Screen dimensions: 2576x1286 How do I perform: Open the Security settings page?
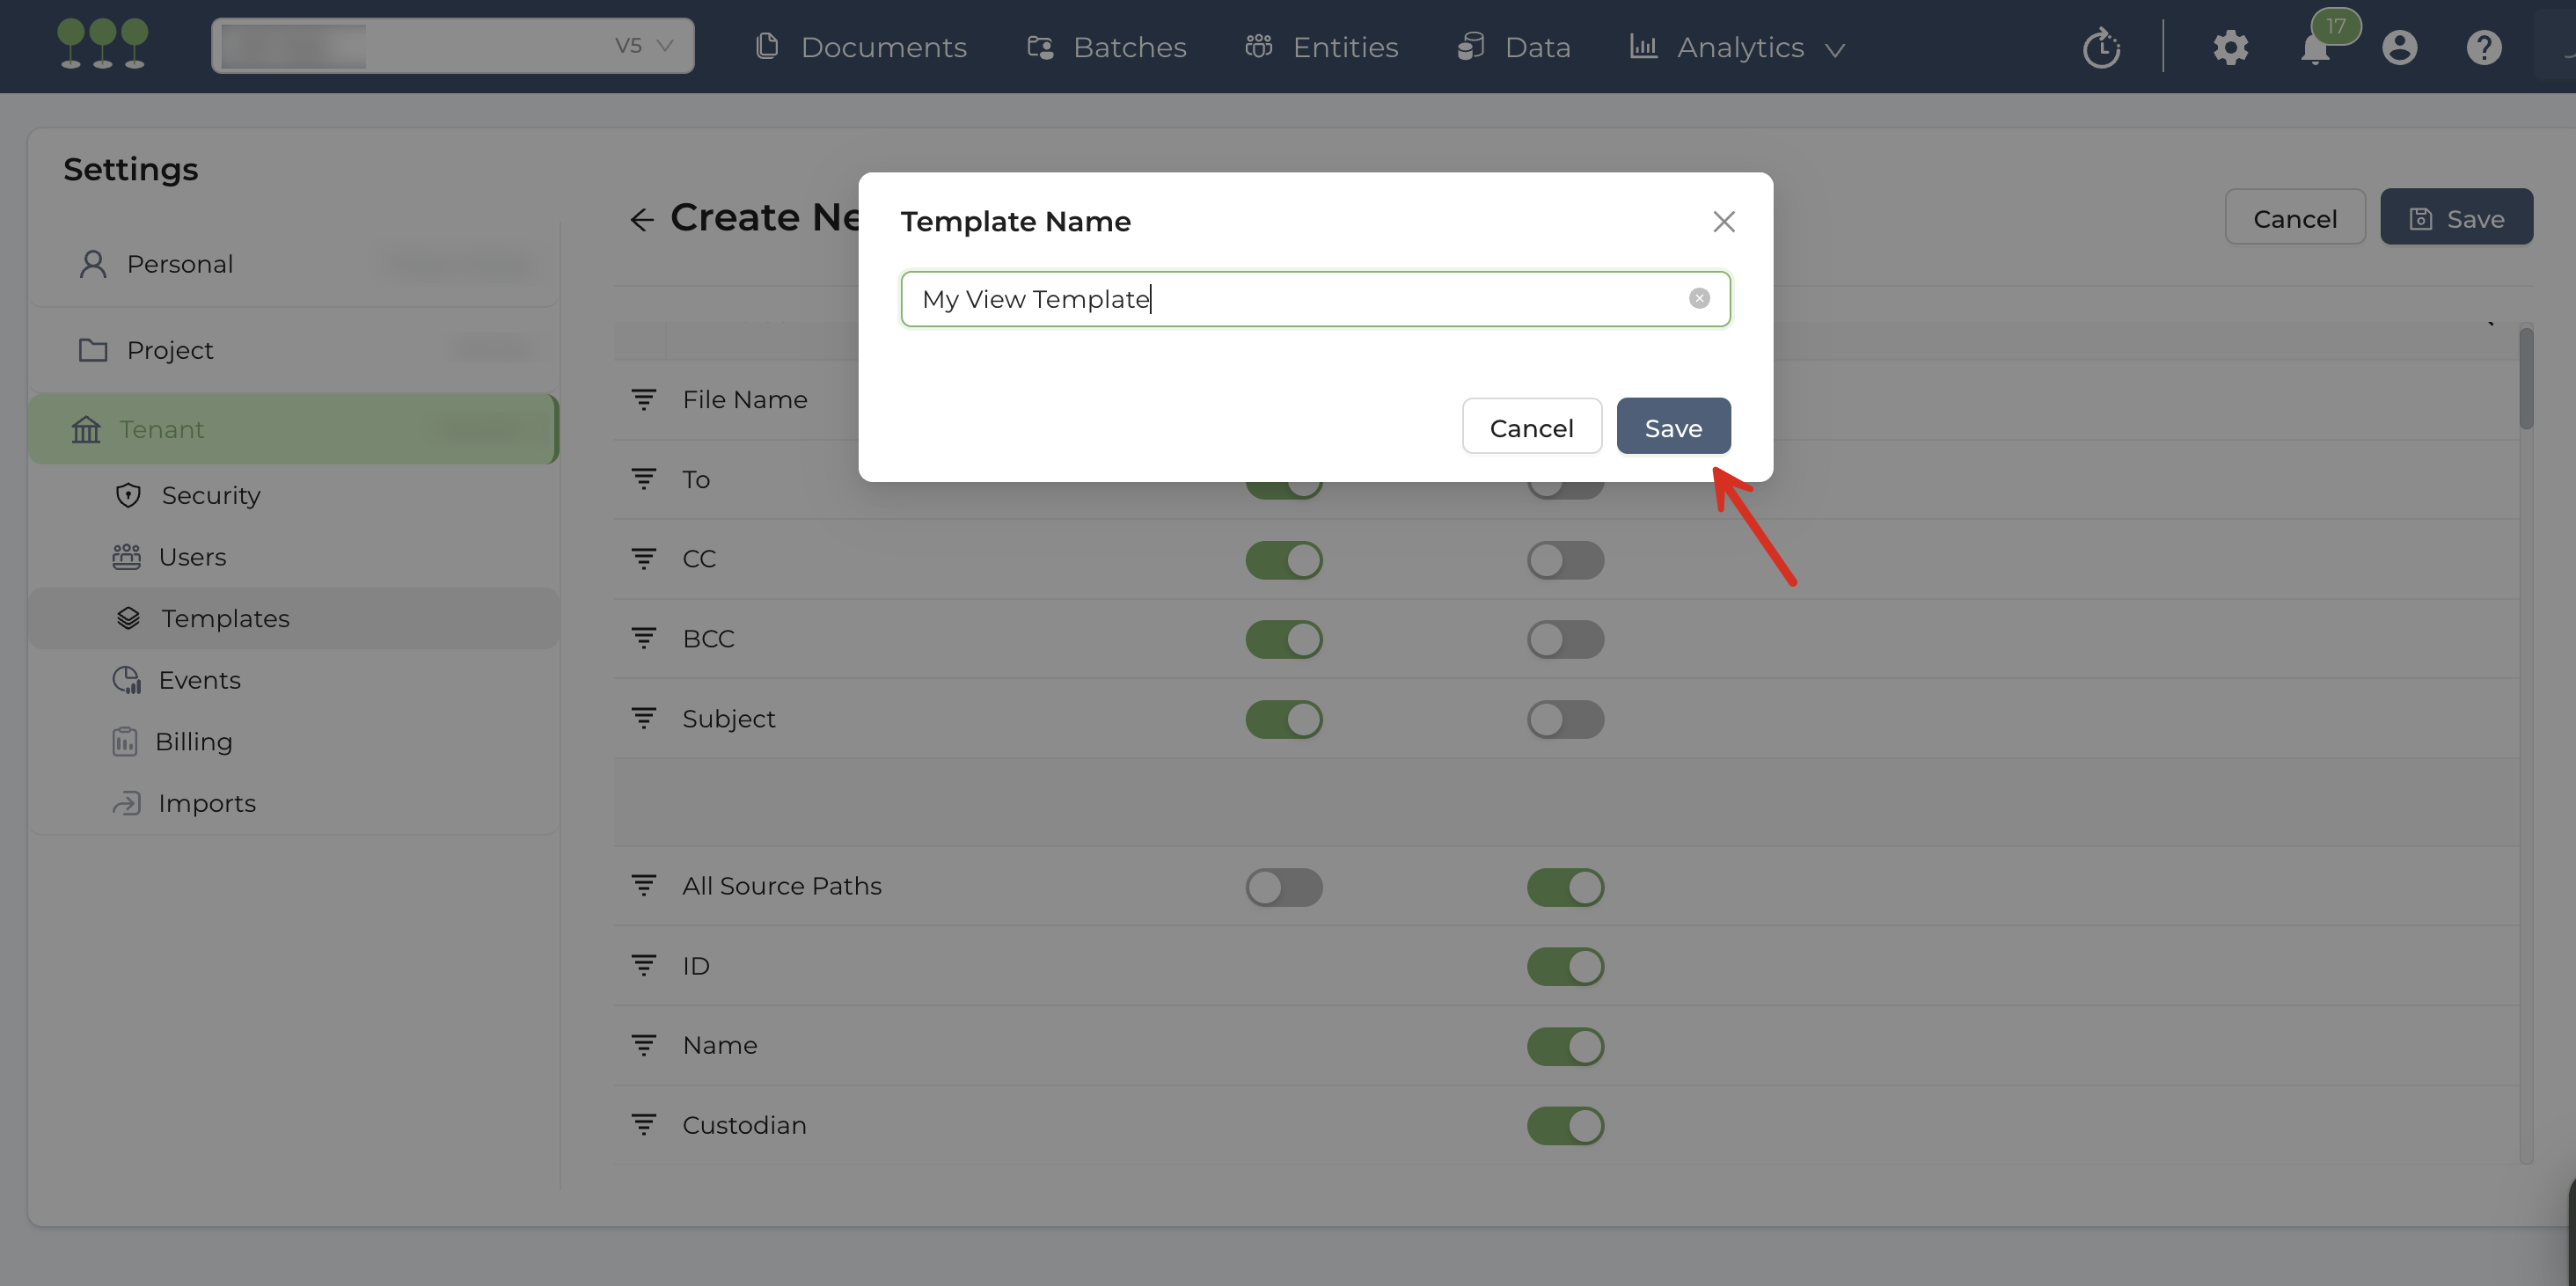(x=210, y=495)
